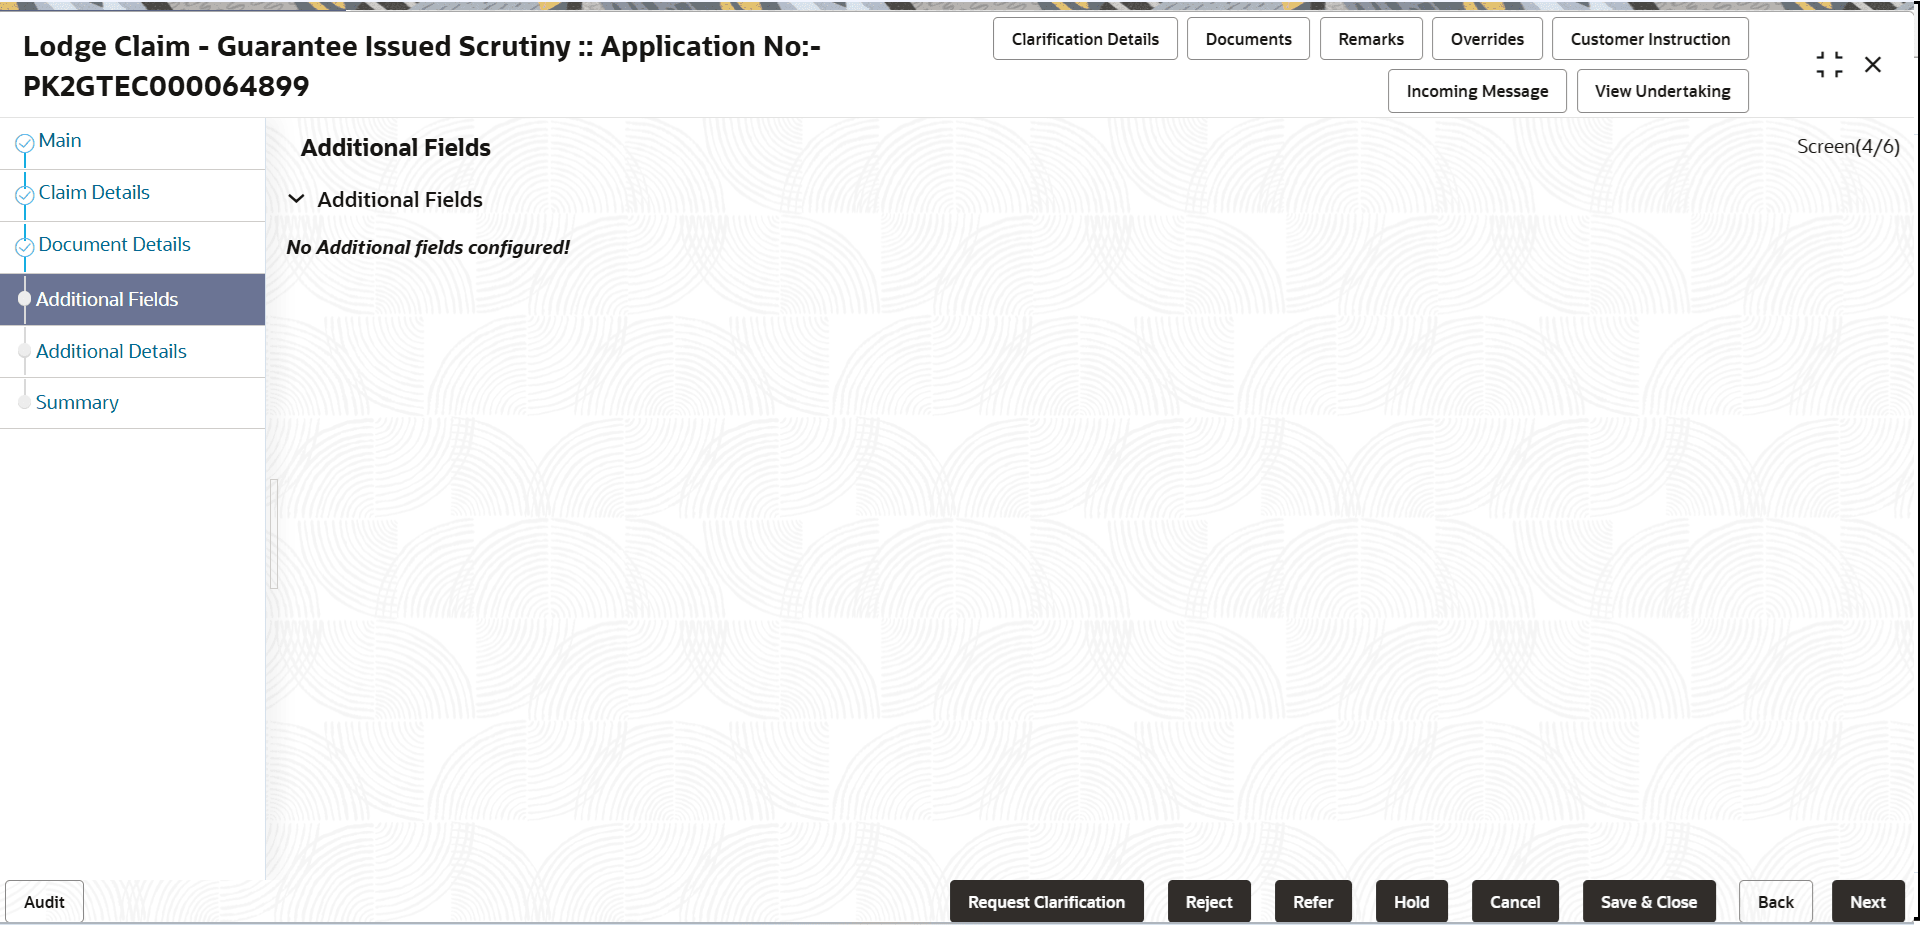View the Incoming Message
Image resolution: width=1920 pixels, height=925 pixels.
pyautogui.click(x=1476, y=90)
